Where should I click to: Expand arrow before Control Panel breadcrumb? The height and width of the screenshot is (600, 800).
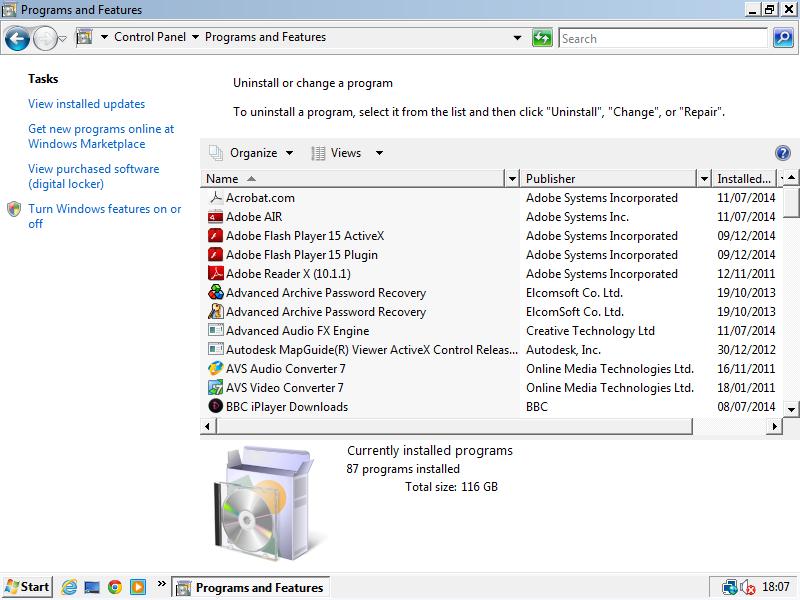[104, 37]
